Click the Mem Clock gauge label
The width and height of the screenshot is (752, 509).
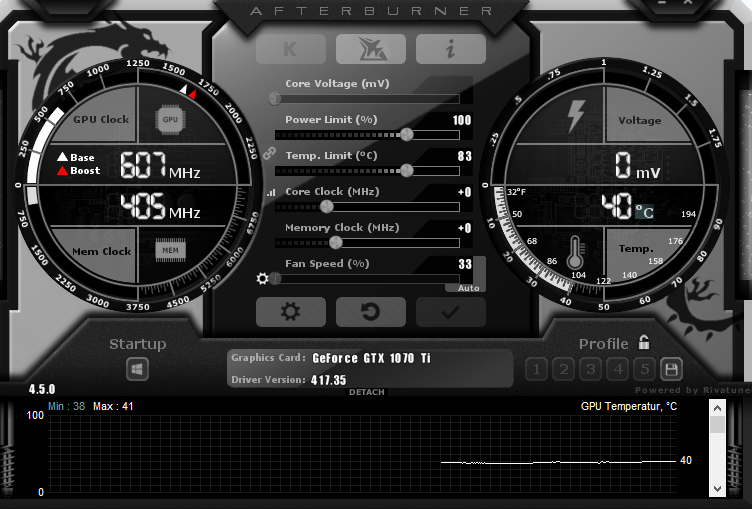tap(101, 251)
